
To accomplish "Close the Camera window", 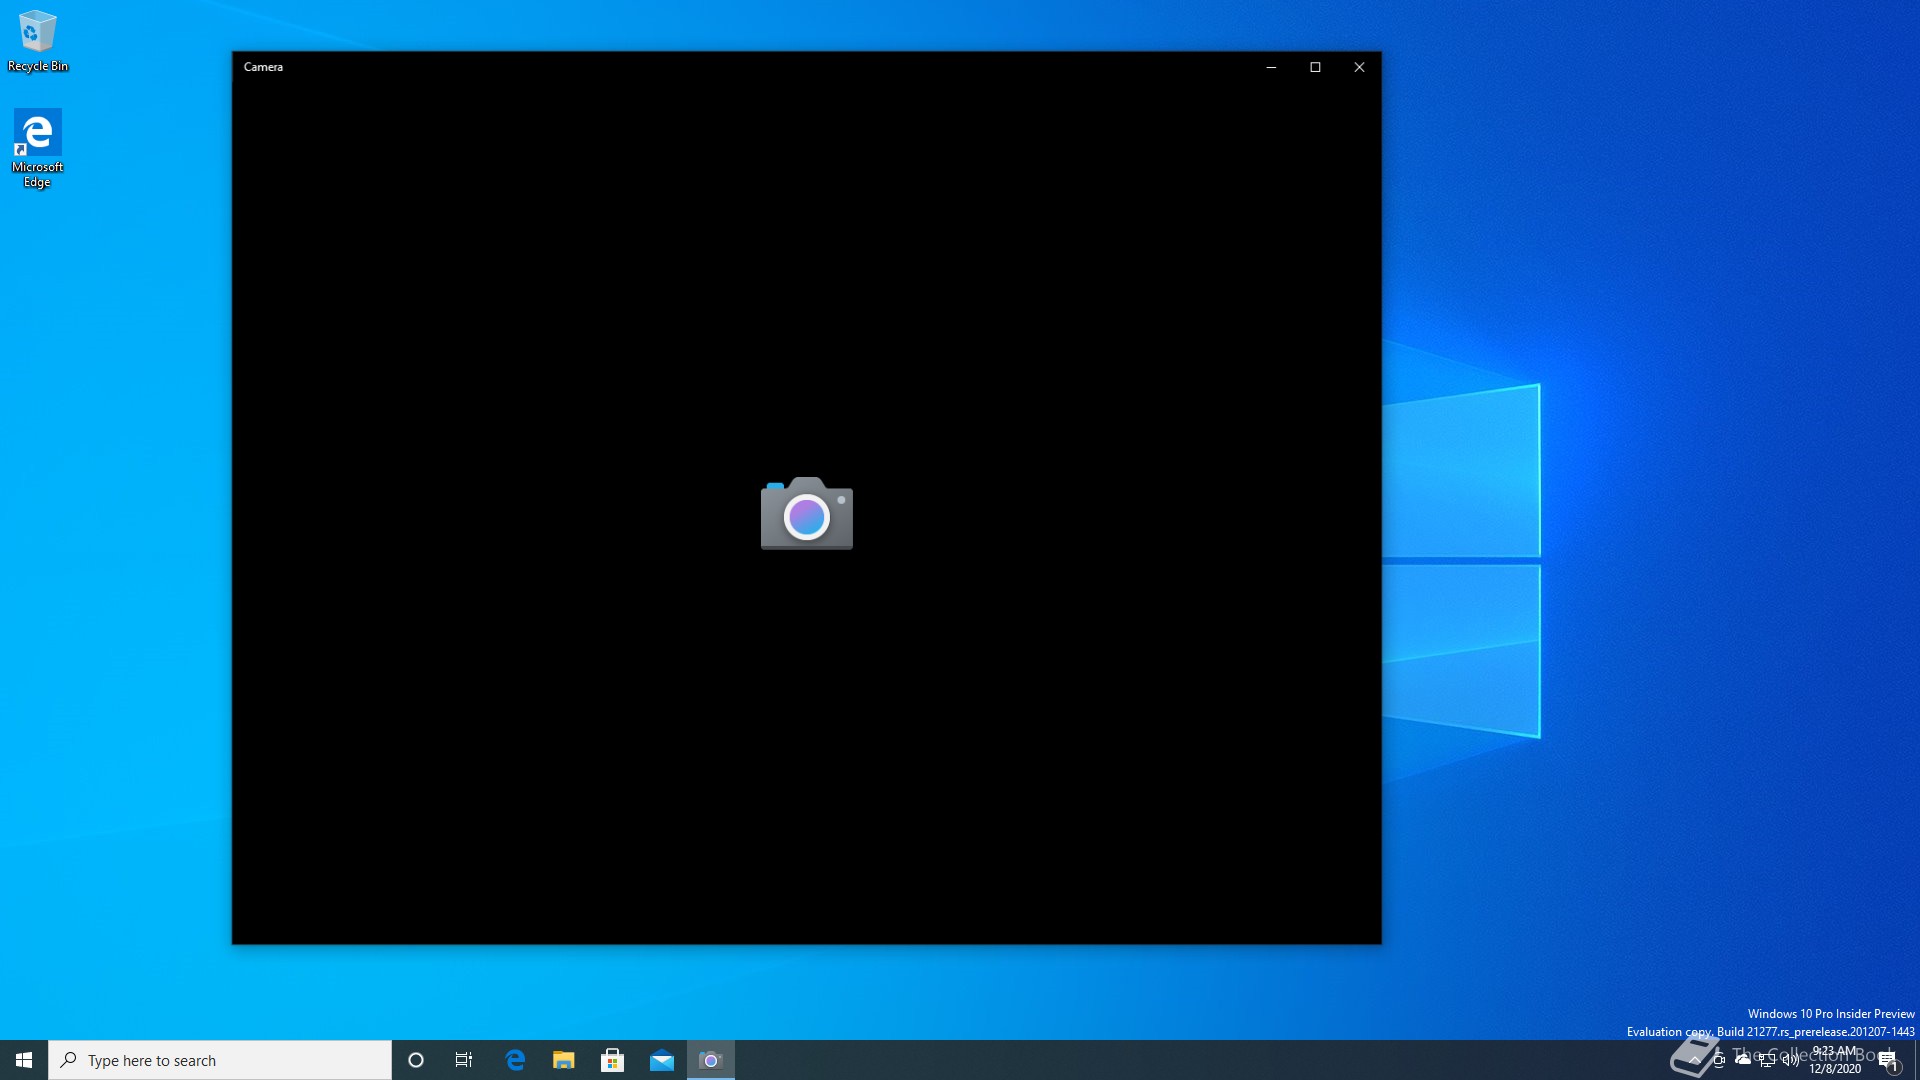I will (x=1359, y=67).
